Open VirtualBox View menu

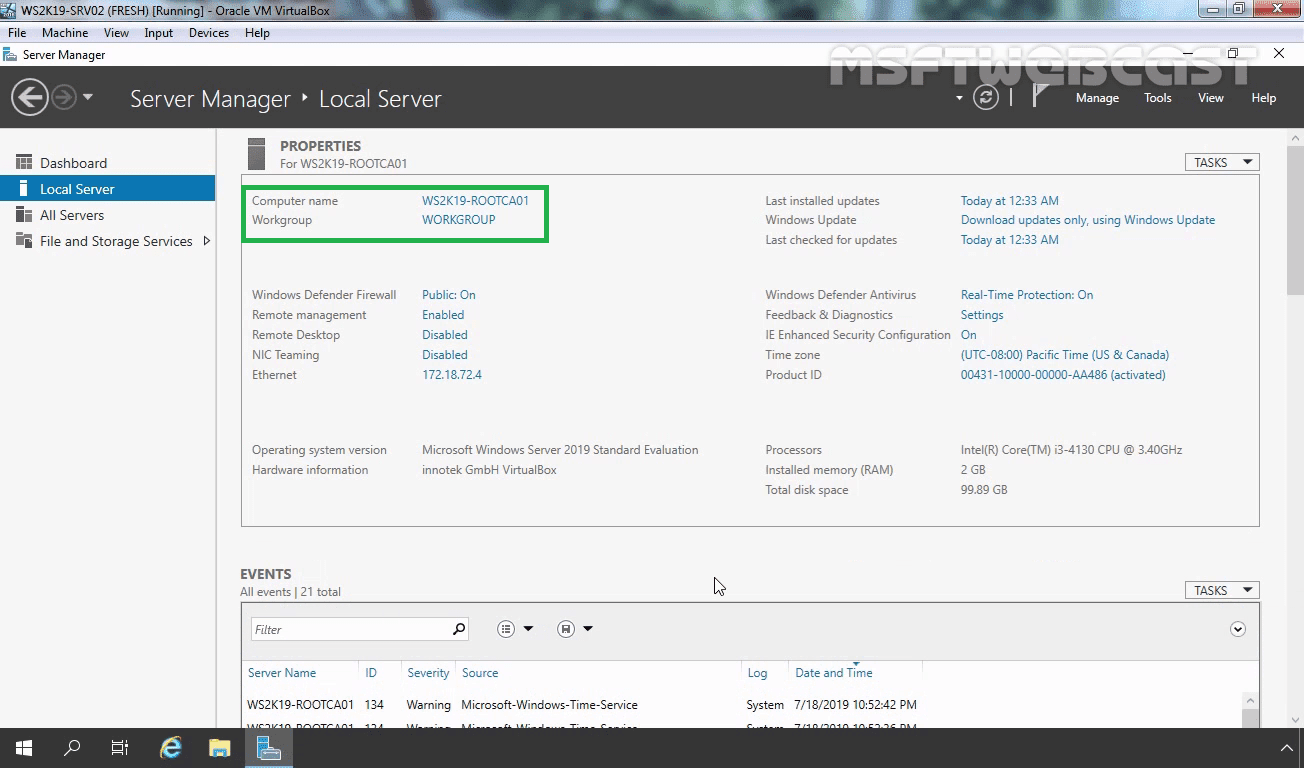coord(116,33)
